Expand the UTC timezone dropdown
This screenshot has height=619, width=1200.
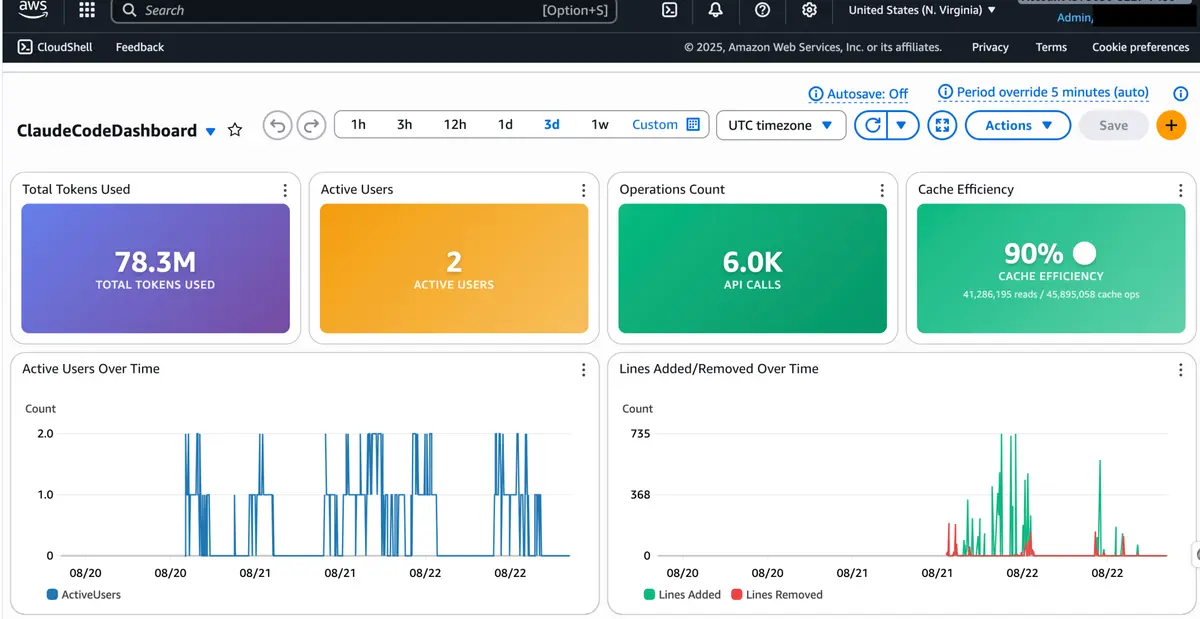(780, 125)
